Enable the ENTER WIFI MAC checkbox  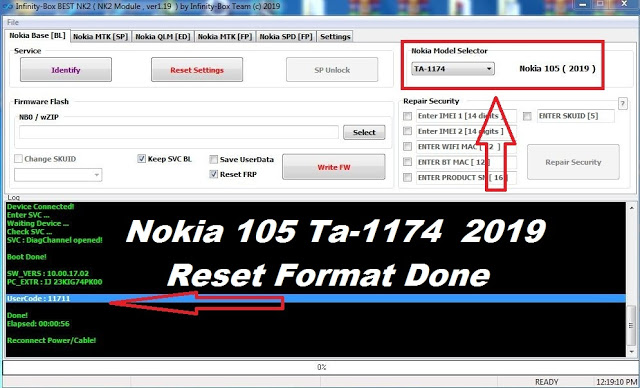[407, 146]
